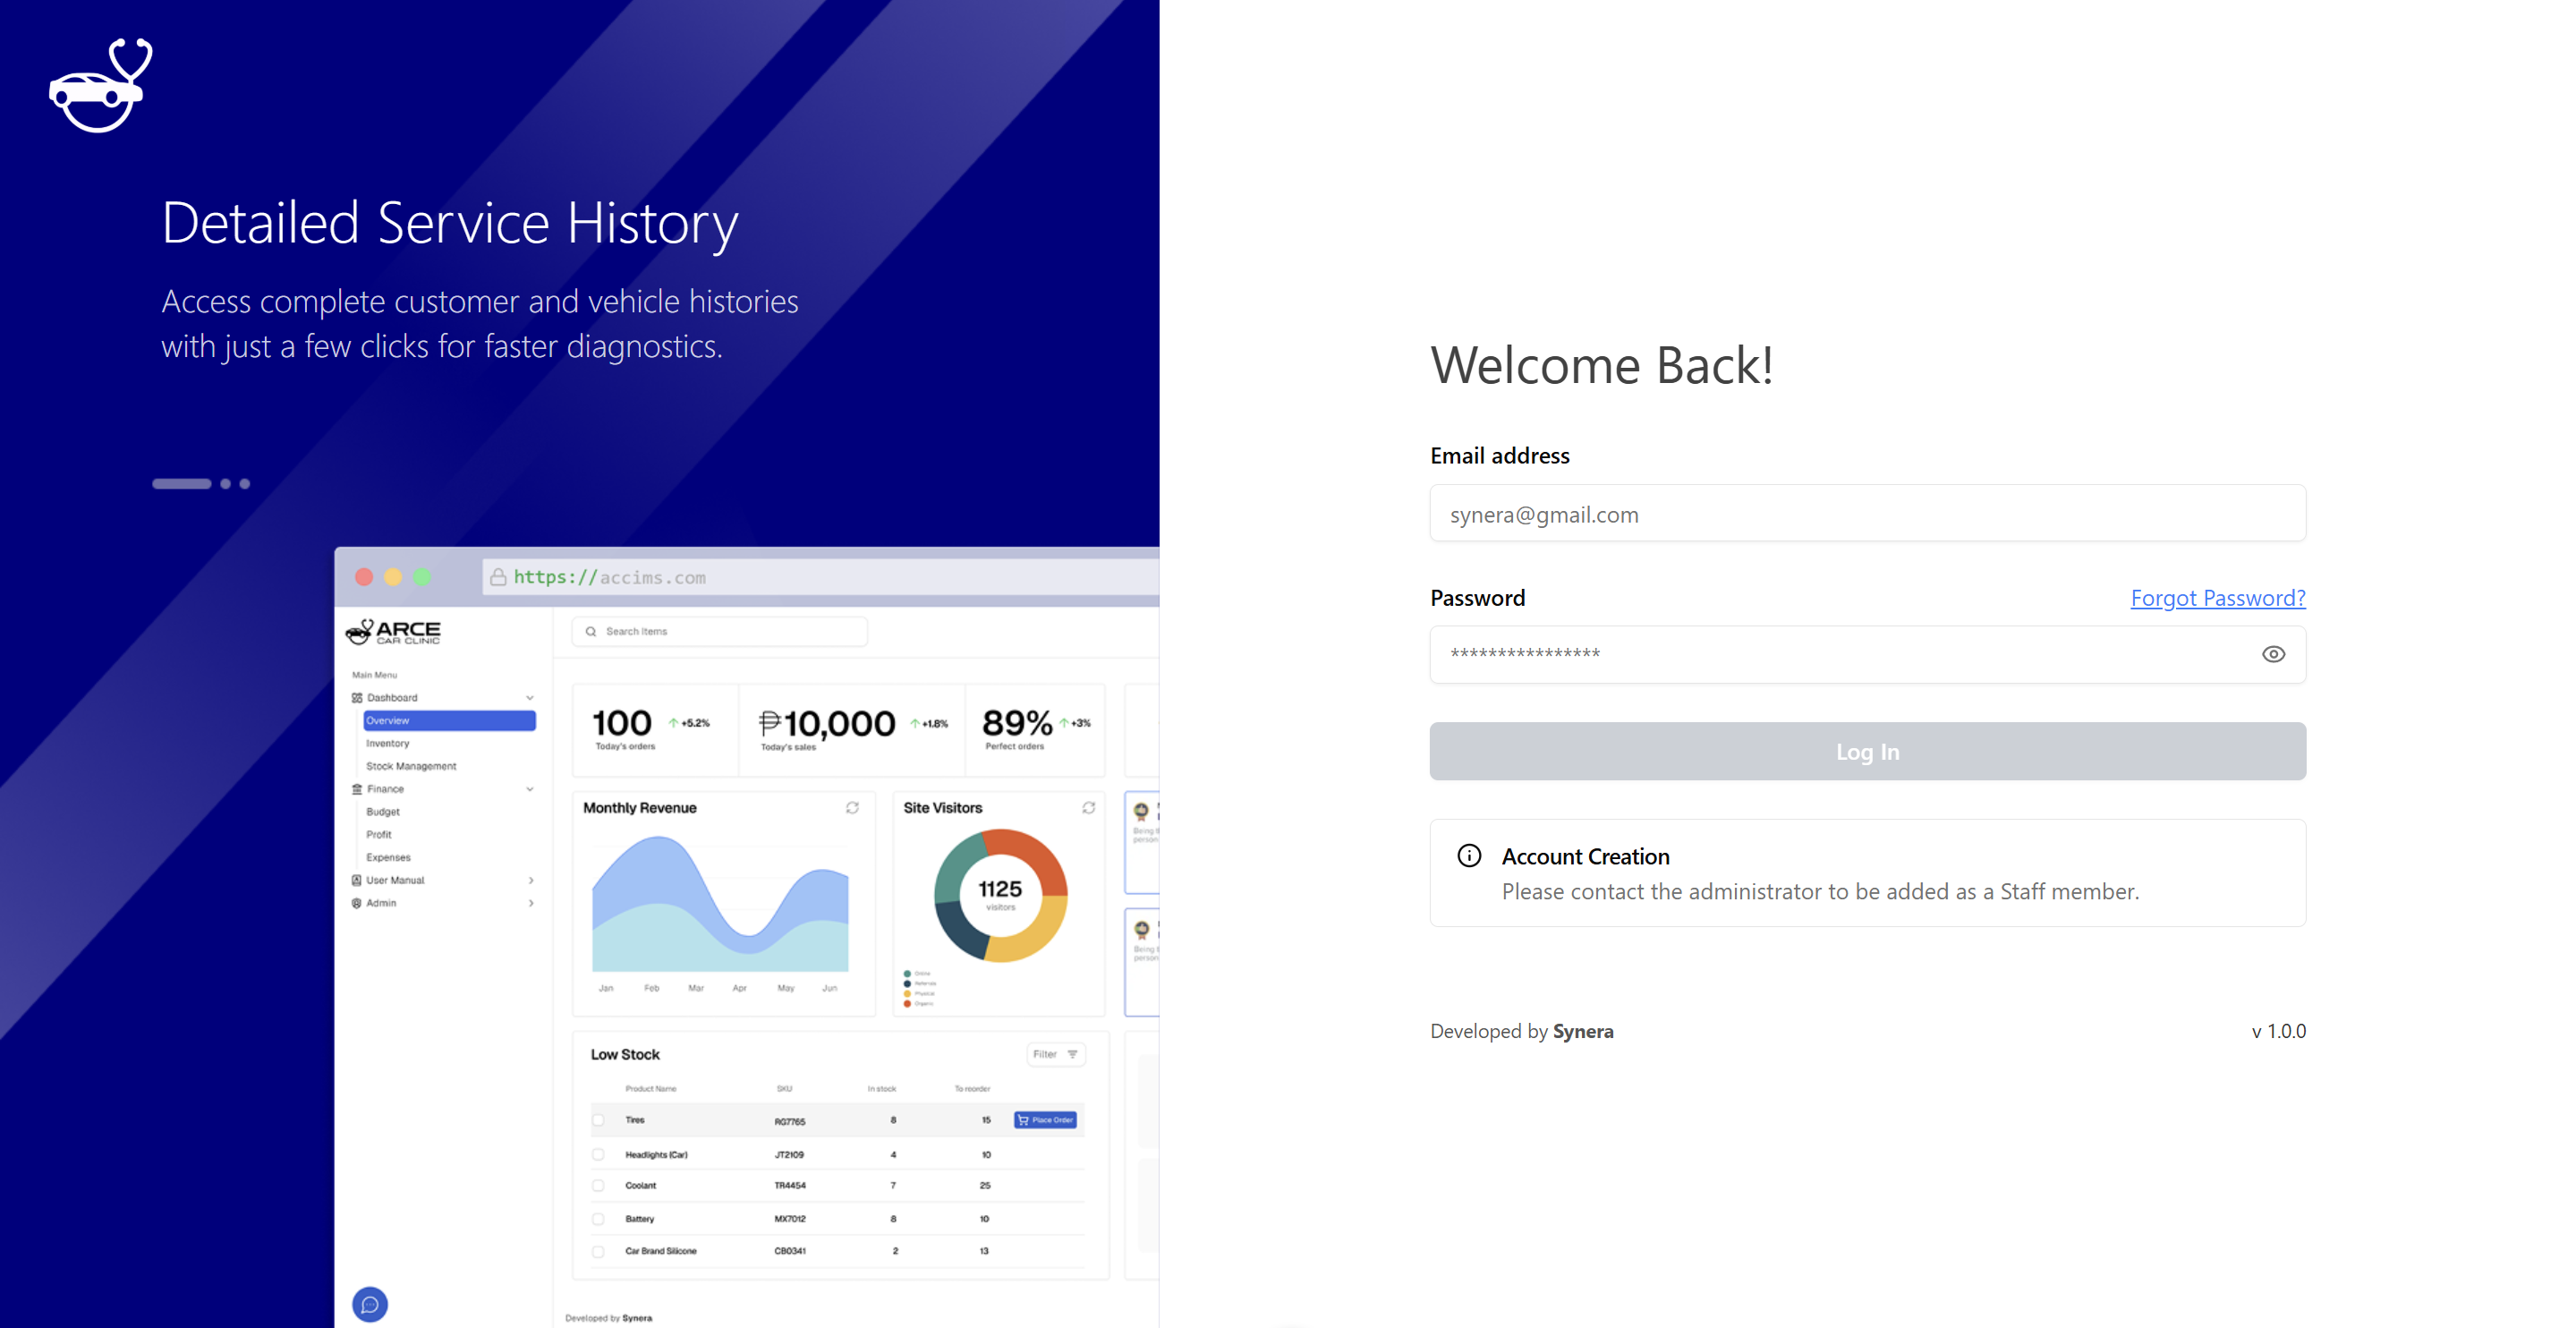This screenshot has height=1328, width=2576.
Task: Click the Log In button
Action: pos(1867,752)
